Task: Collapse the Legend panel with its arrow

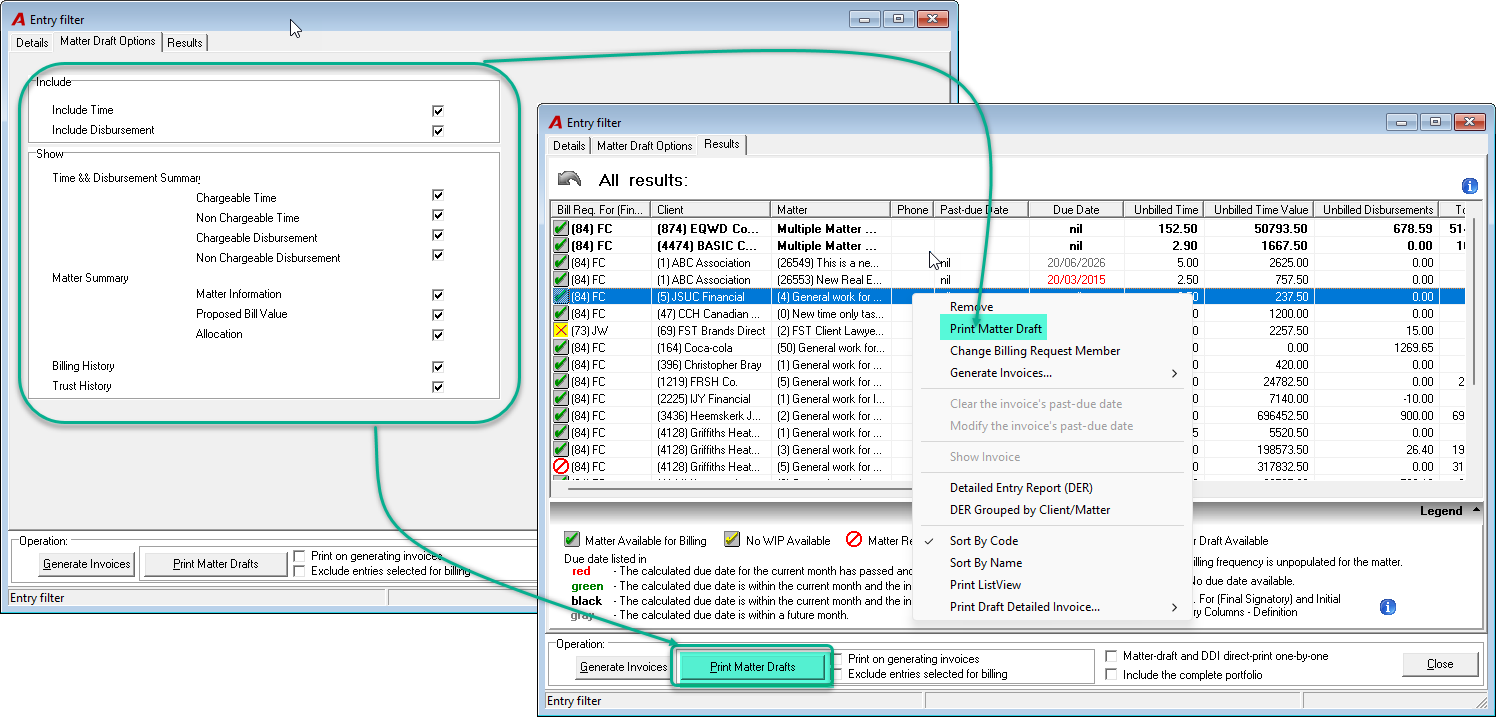Action: 1476,510
